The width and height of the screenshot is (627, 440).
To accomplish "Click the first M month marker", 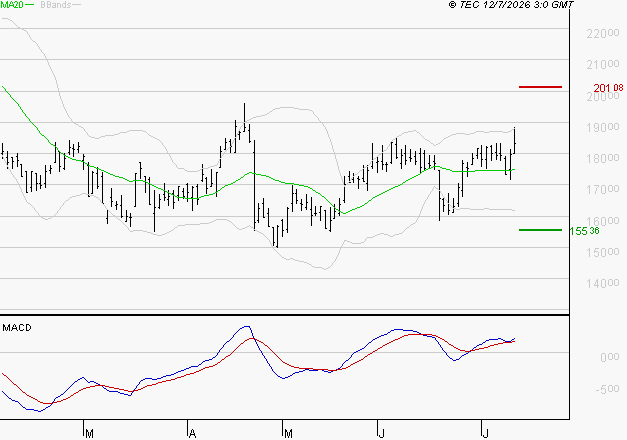I will coord(90,433).
